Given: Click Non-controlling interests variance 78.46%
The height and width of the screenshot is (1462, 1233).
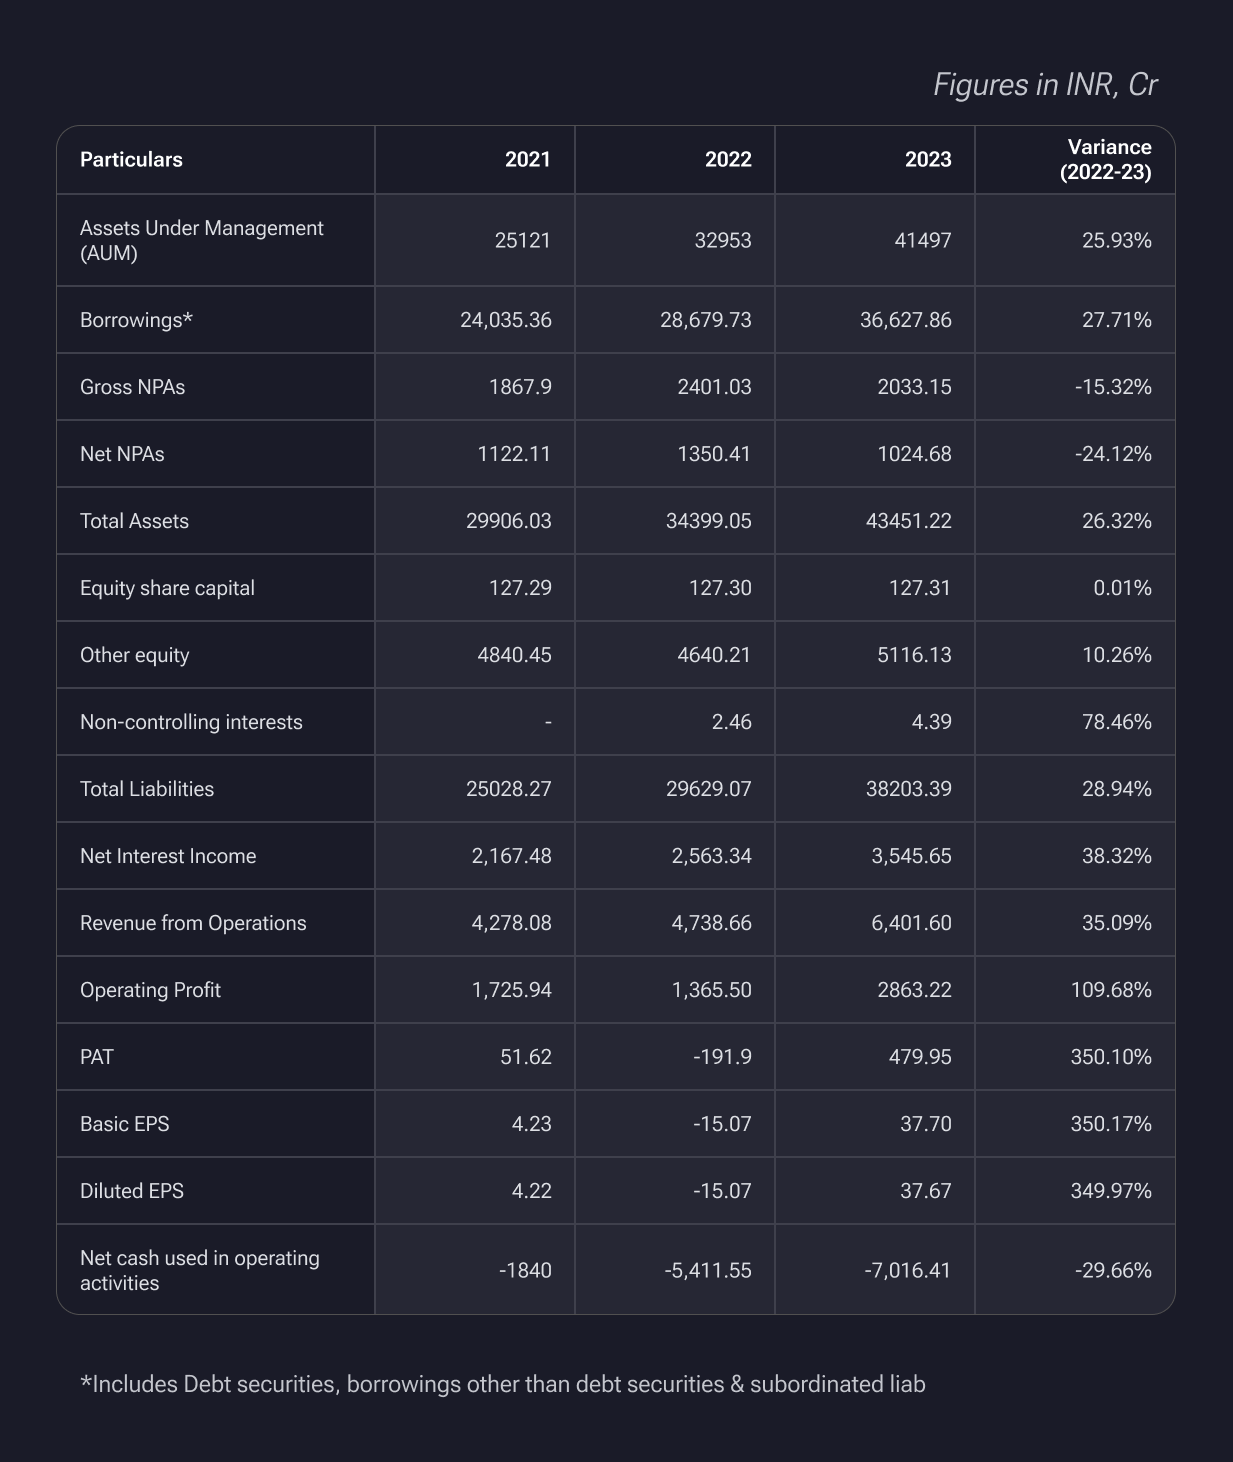Looking at the screenshot, I should click(x=1117, y=722).
